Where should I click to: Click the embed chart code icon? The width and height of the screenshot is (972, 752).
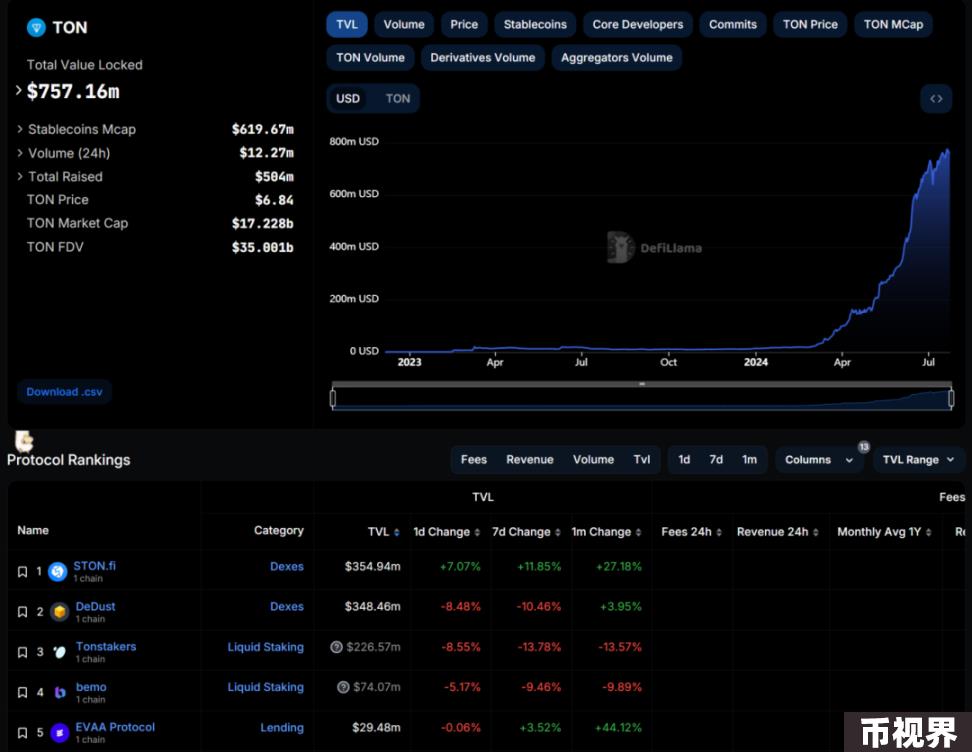click(936, 99)
